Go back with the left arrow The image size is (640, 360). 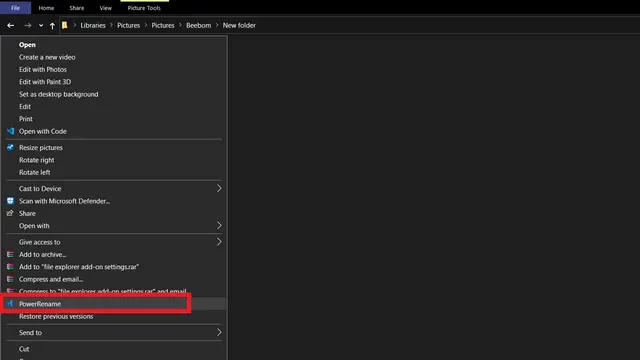[x=11, y=25]
